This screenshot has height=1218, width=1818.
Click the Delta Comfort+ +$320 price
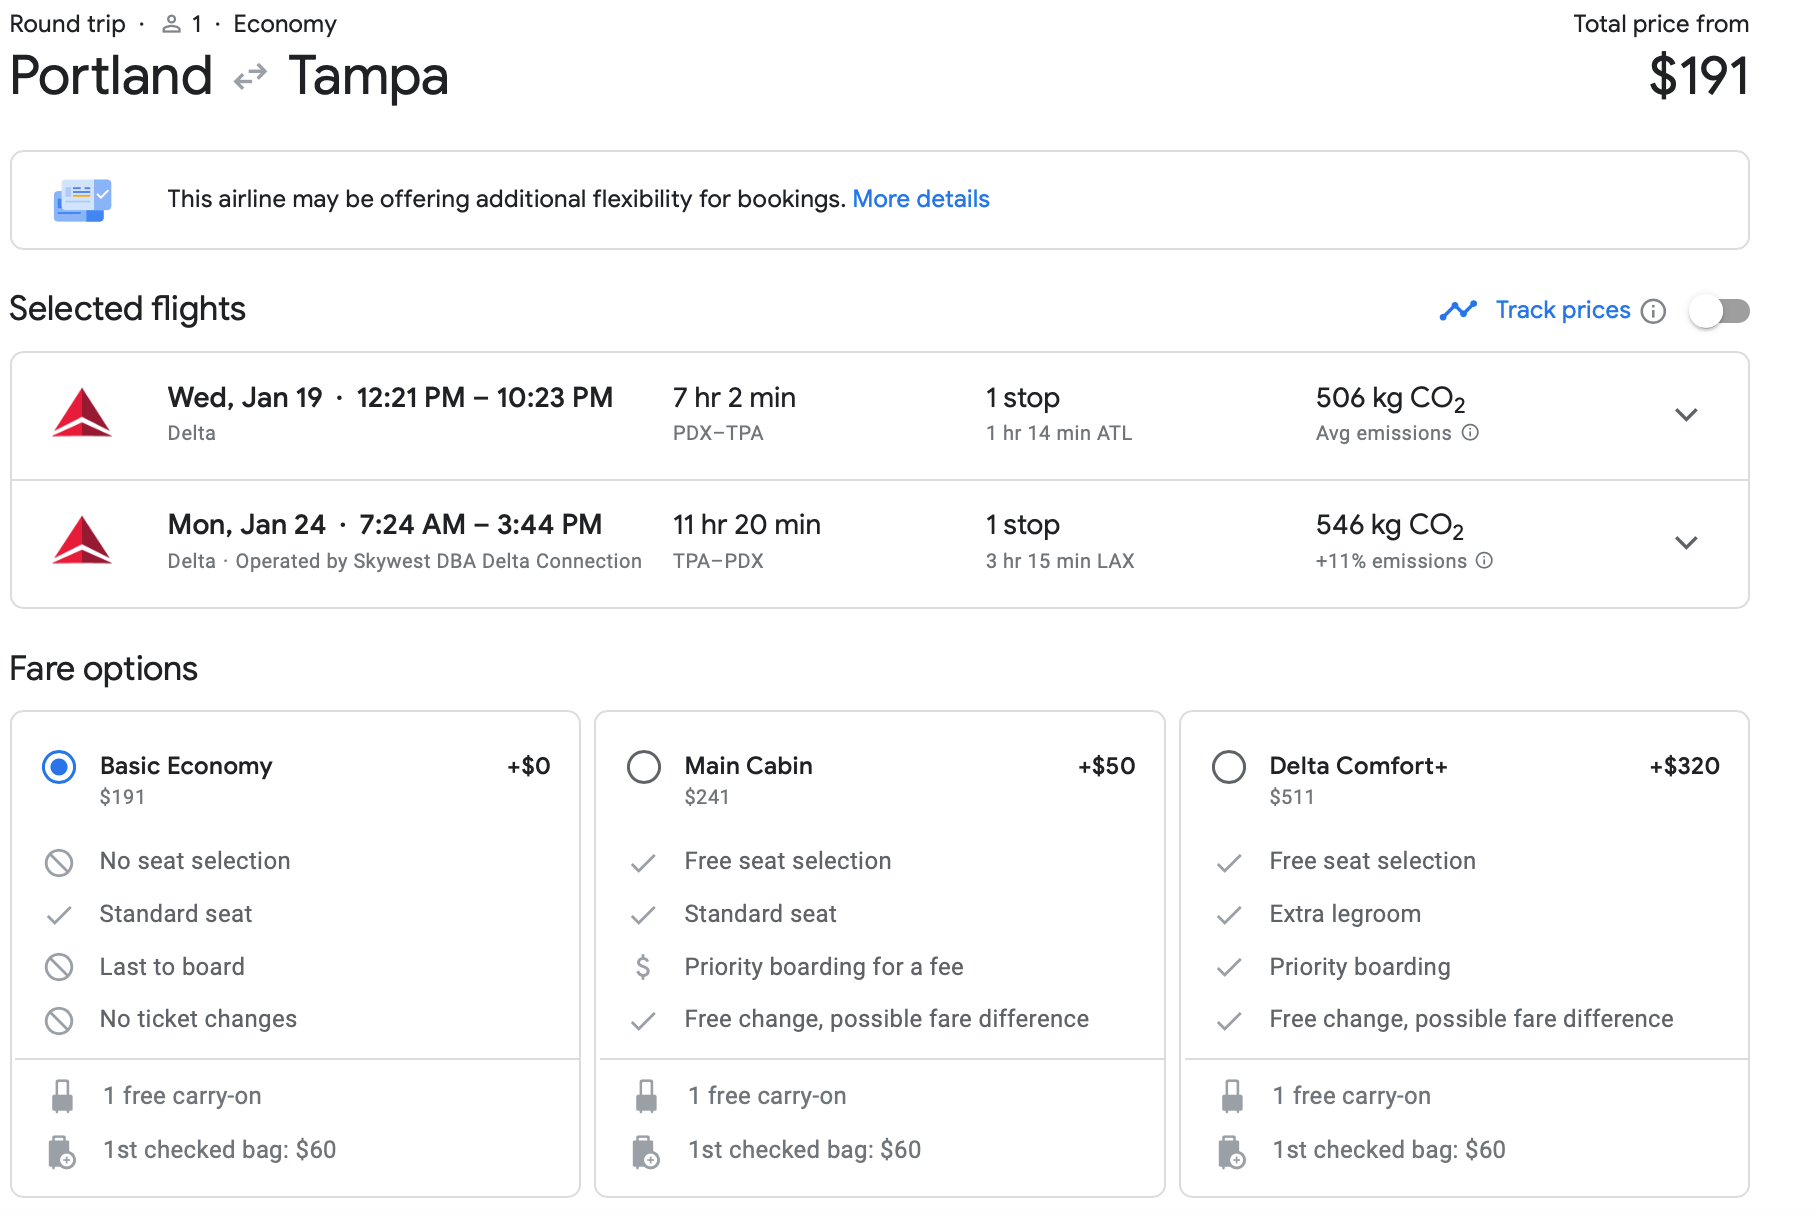1684,766
